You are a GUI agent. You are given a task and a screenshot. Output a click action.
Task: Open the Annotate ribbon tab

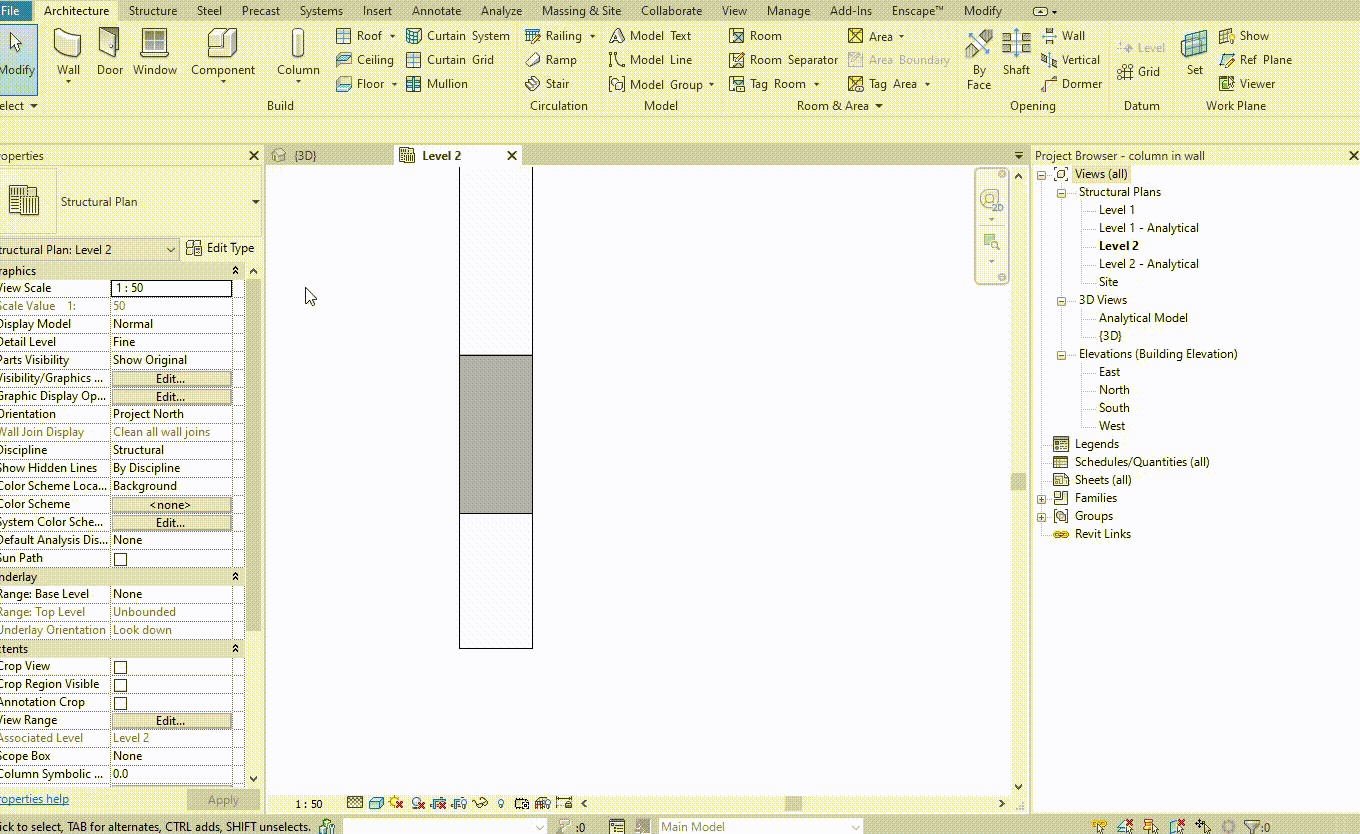point(437,11)
